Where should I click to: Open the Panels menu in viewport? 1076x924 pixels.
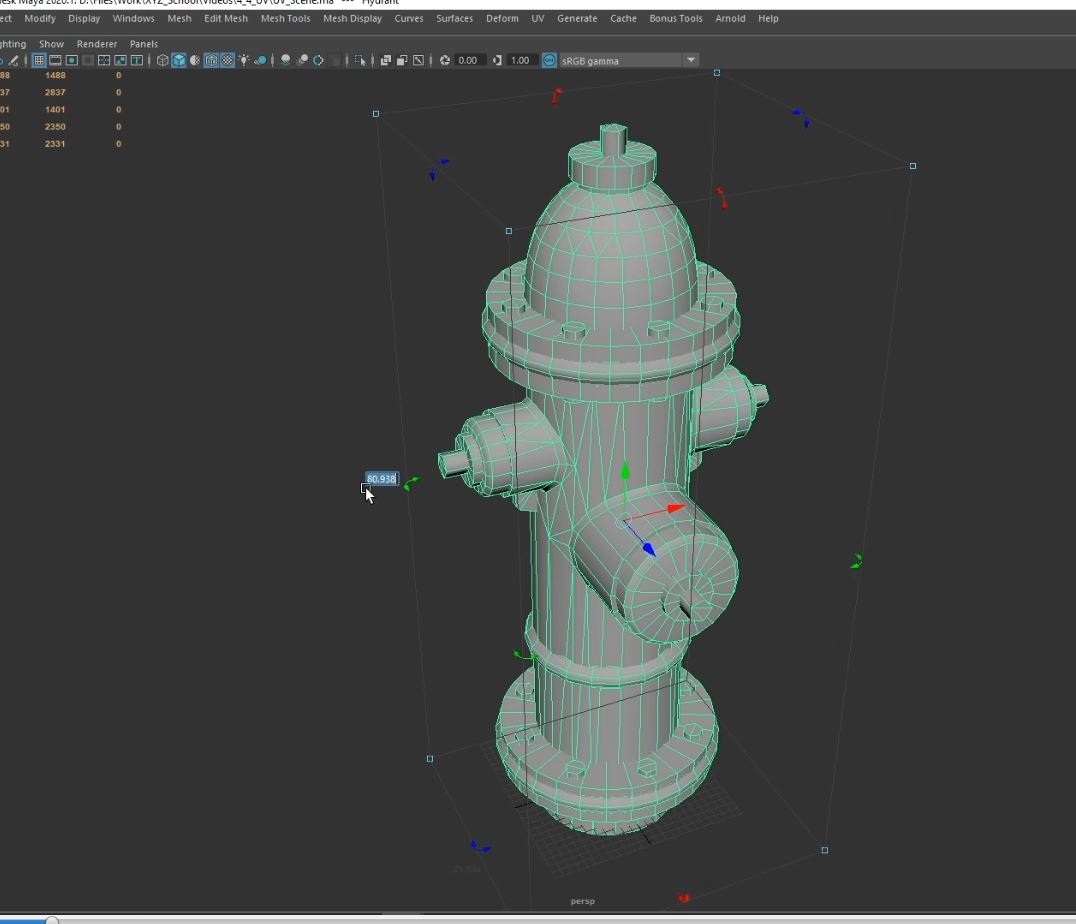(144, 44)
